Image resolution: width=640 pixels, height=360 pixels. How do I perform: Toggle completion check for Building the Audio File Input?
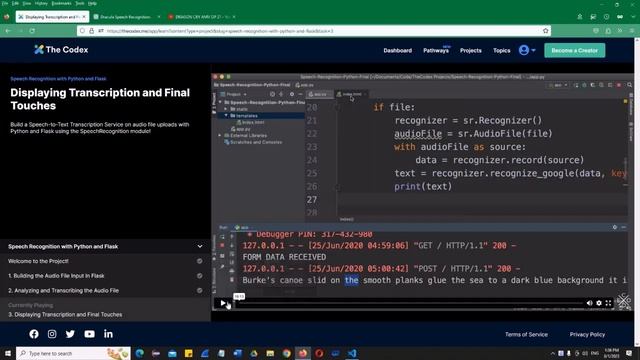click(200, 276)
